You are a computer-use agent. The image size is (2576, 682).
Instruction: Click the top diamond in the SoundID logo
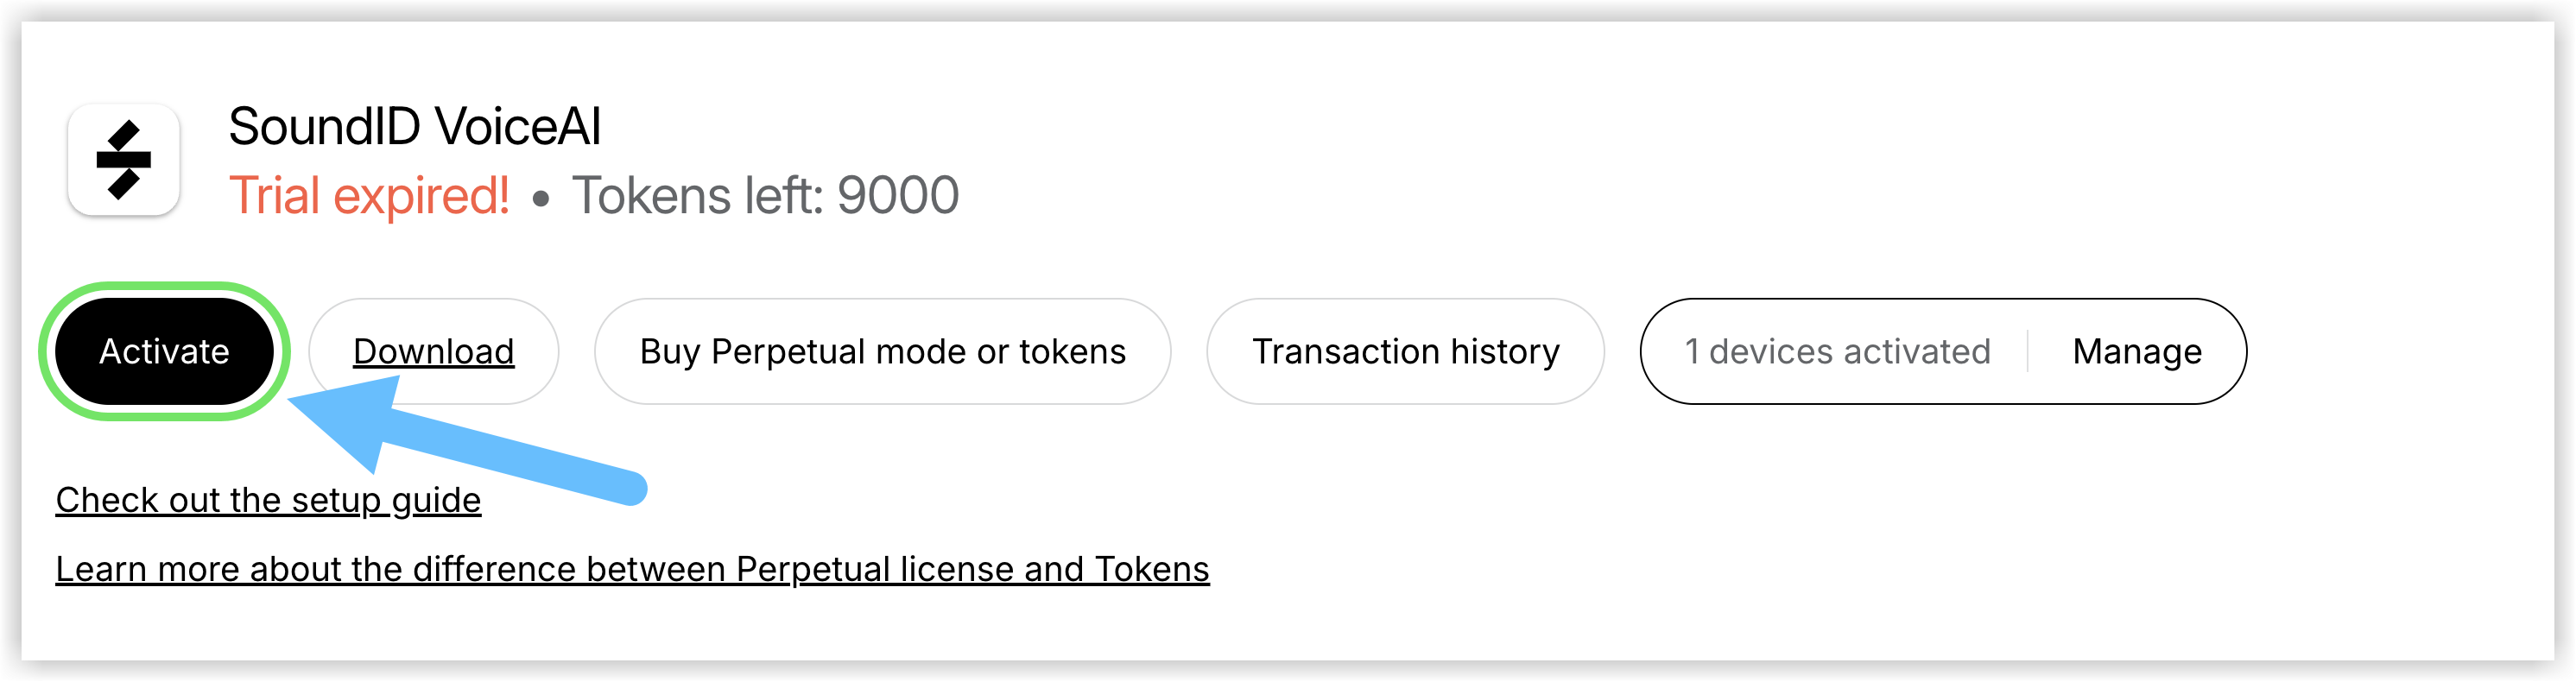(124, 135)
